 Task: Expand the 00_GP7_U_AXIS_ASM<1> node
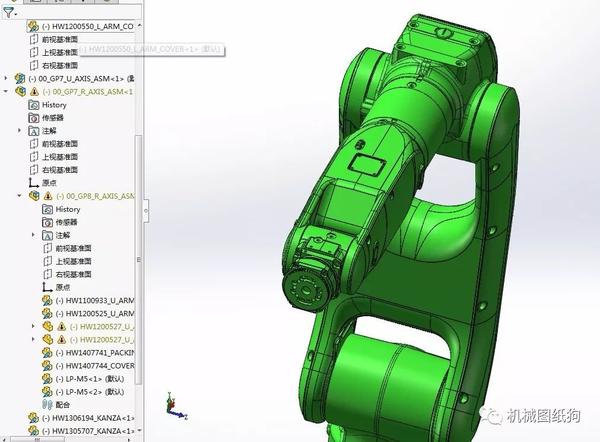click(5, 78)
